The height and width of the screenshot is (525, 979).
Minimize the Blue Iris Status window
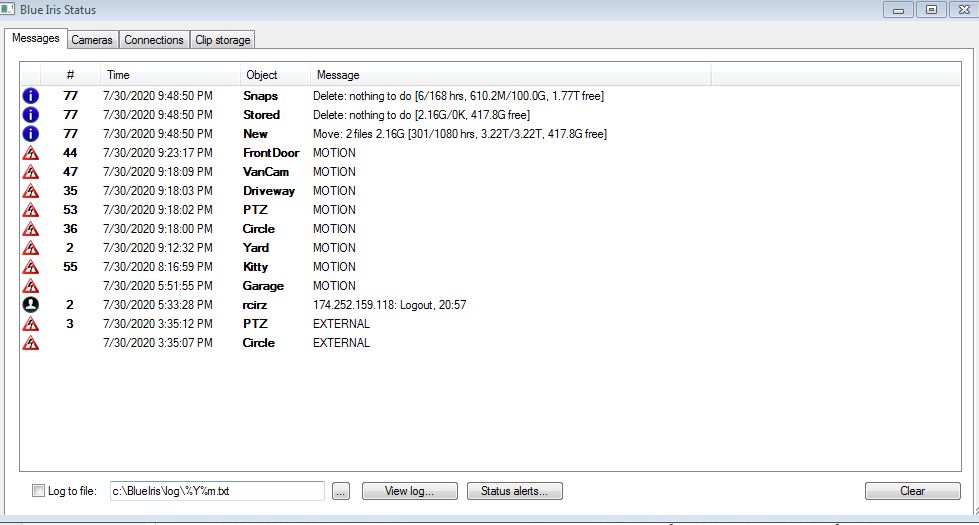click(x=898, y=10)
